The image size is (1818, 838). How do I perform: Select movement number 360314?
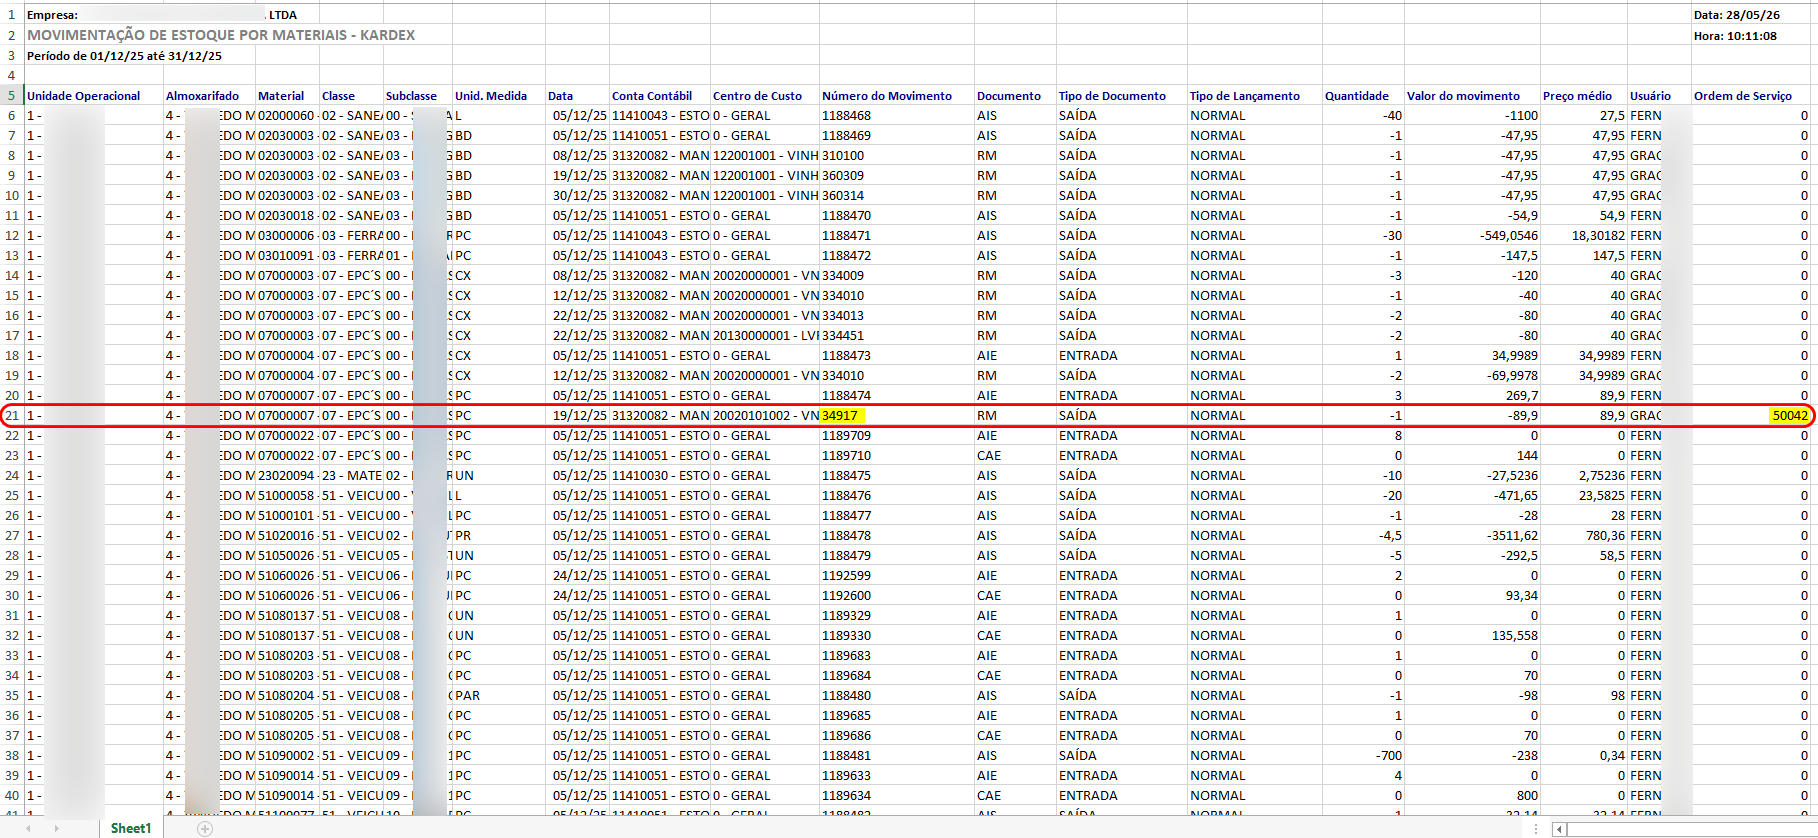[843, 196]
